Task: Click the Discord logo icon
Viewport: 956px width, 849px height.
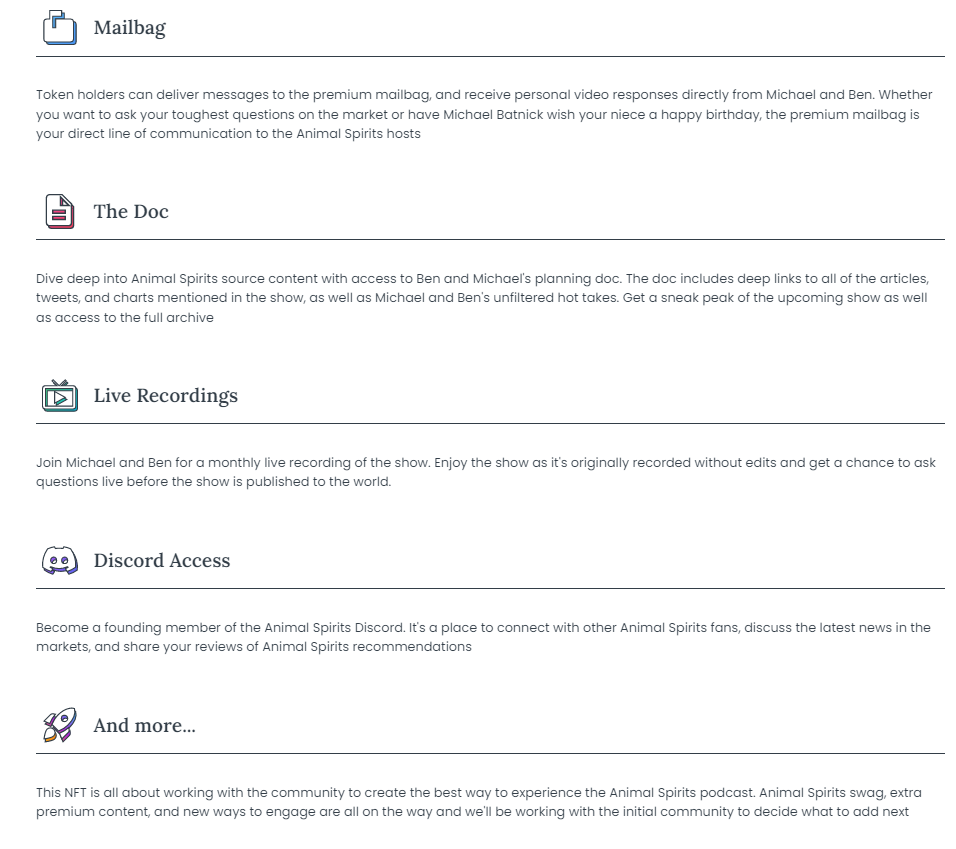Action: pos(60,560)
